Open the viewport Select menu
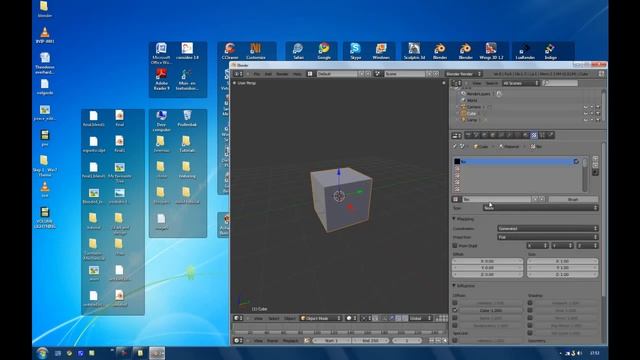The height and width of the screenshot is (360, 640). 273,318
